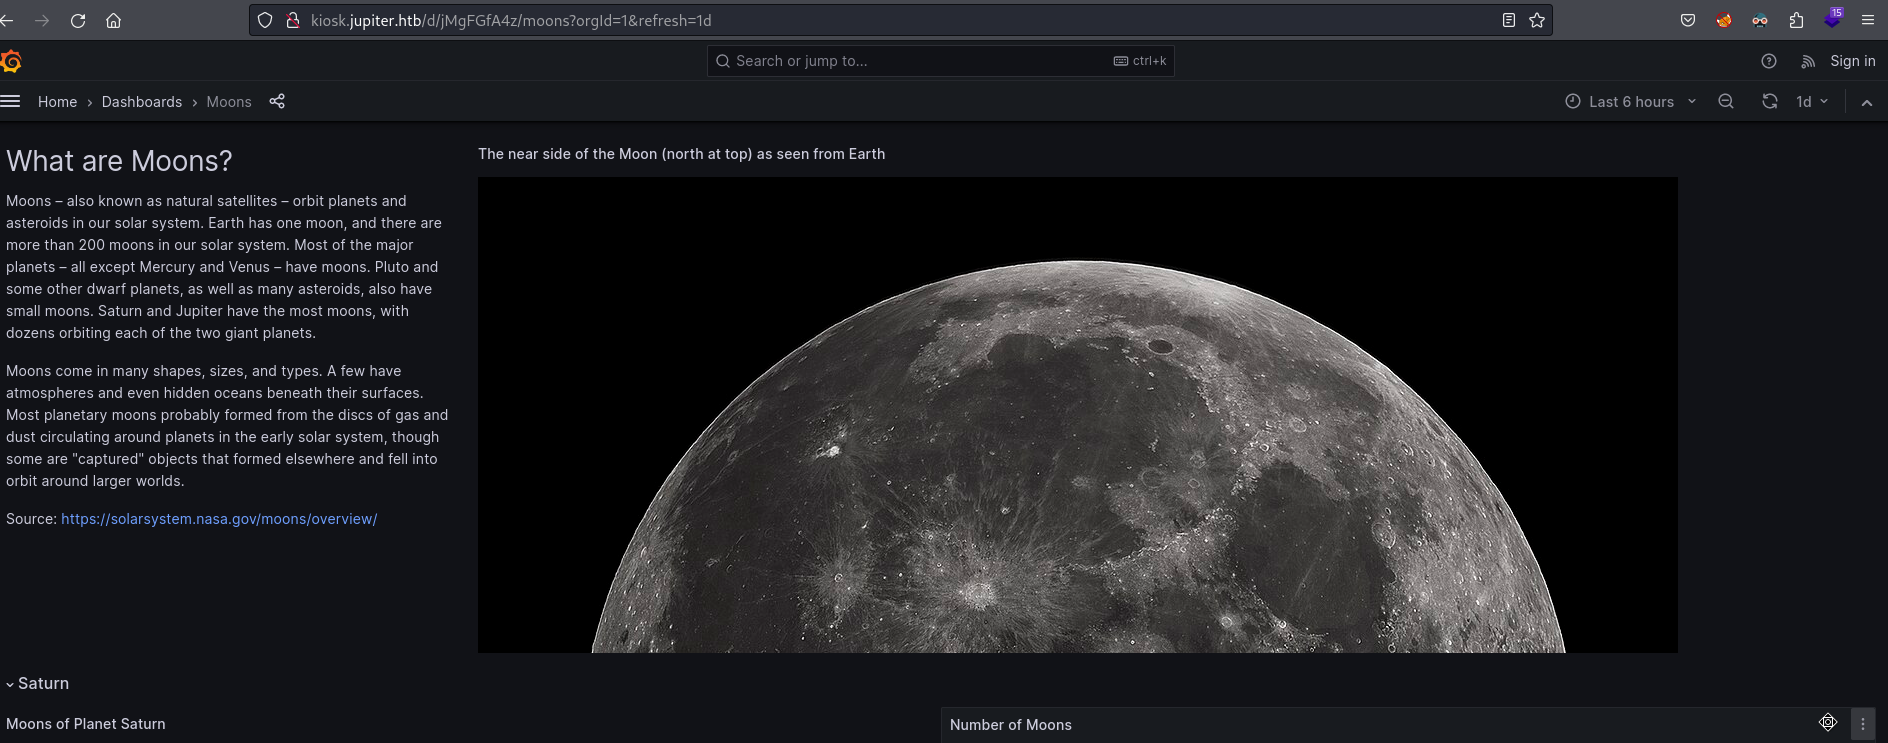
Task: Open the hamburger navigation menu
Action: 11,101
